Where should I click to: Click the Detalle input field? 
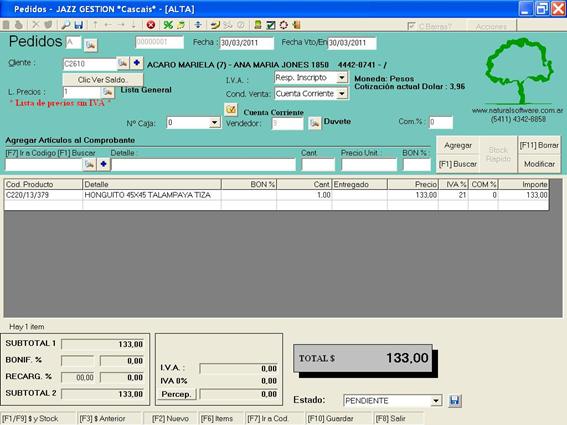click(x=204, y=165)
